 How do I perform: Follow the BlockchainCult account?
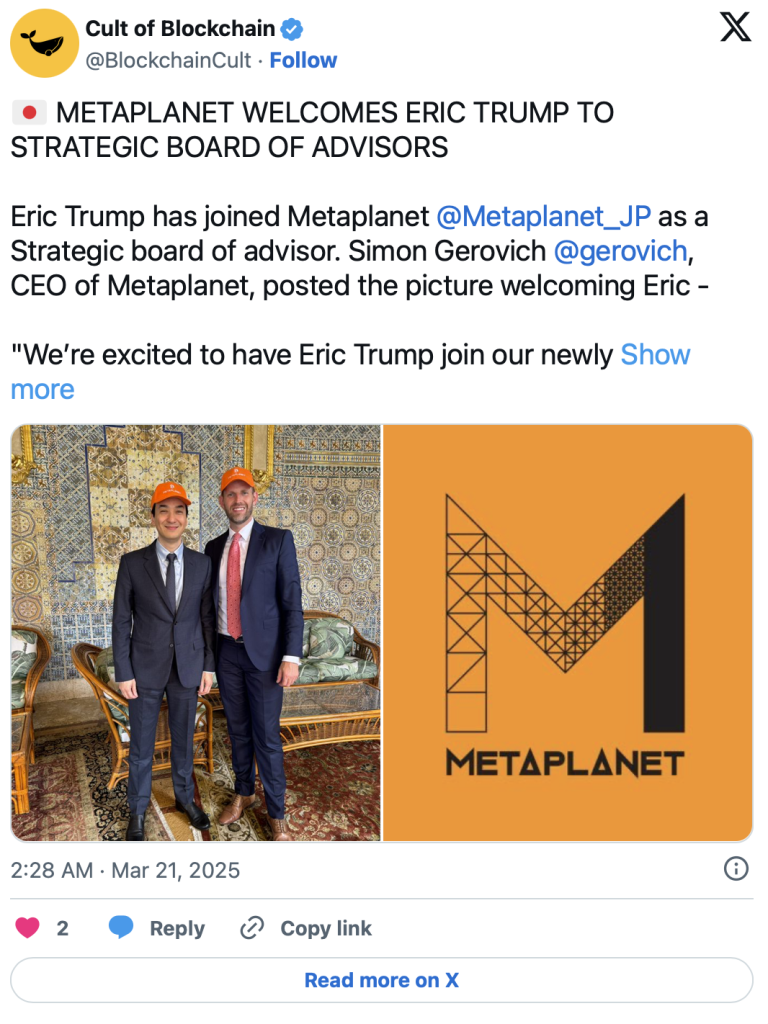pyautogui.click(x=303, y=60)
